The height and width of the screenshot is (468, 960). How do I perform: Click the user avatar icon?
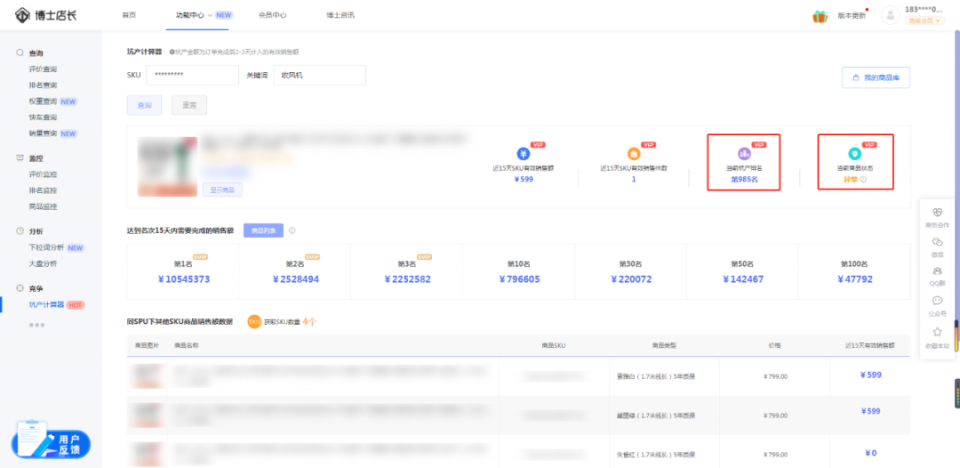pos(890,16)
